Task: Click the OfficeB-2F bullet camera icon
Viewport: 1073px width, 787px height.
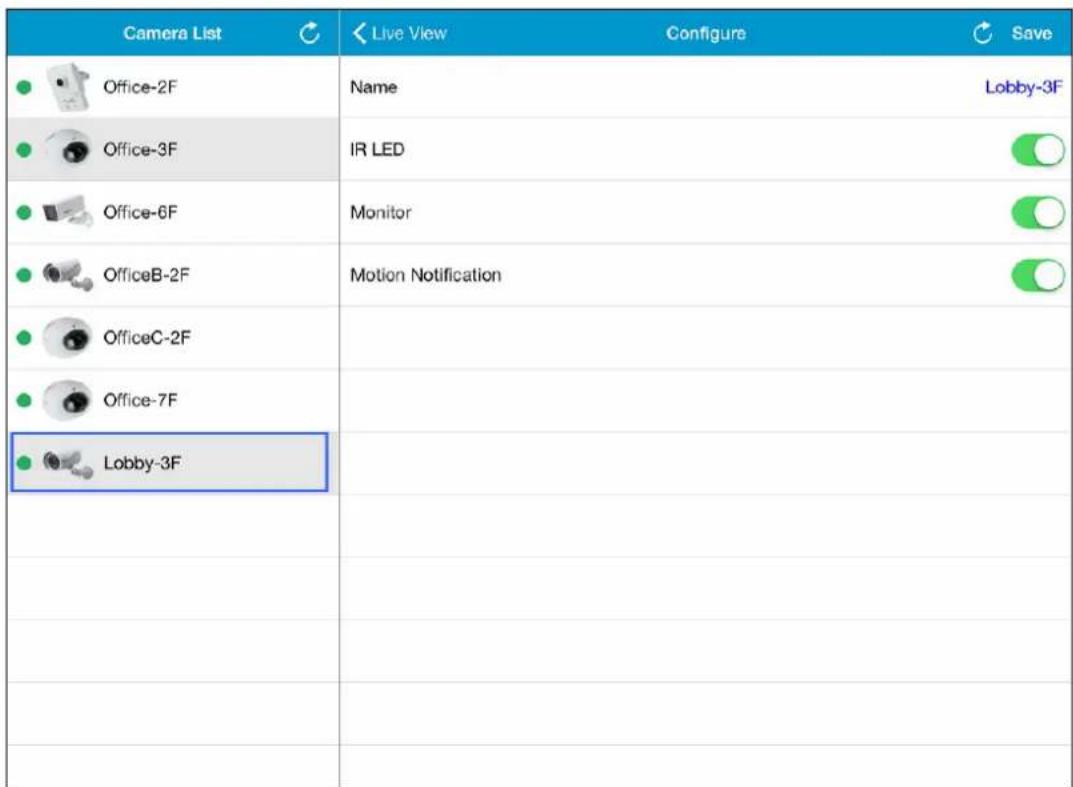Action: 67,274
